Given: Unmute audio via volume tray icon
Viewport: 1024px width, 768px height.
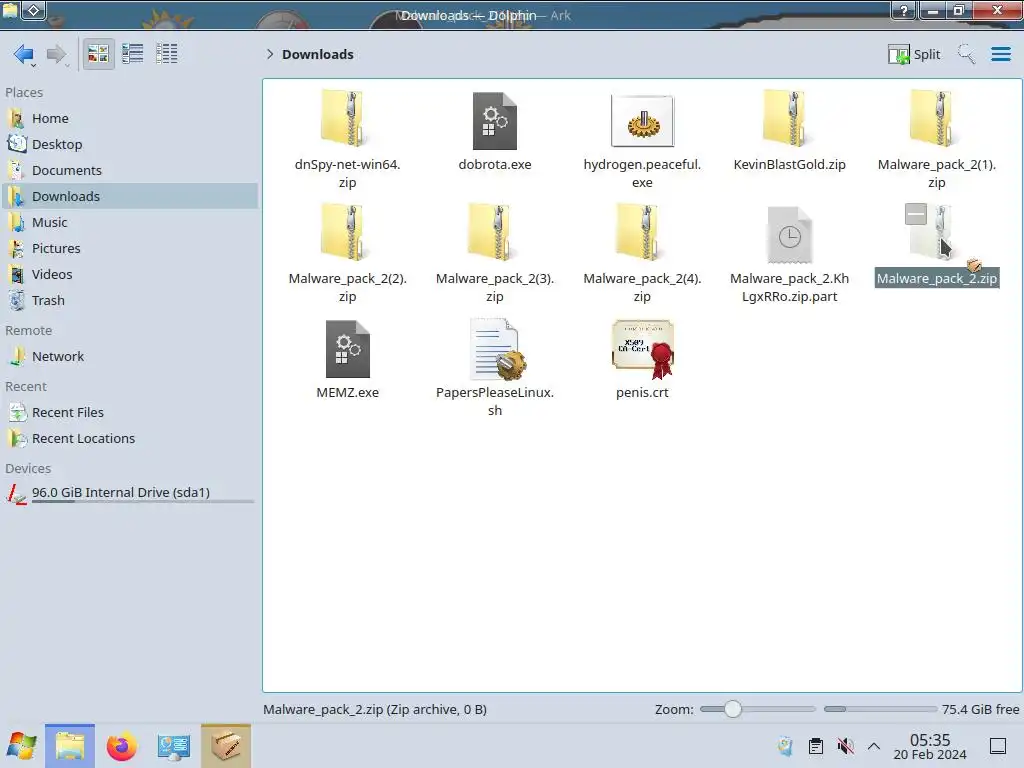Looking at the screenshot, I should pyautogui.click(x=845, y=746).
